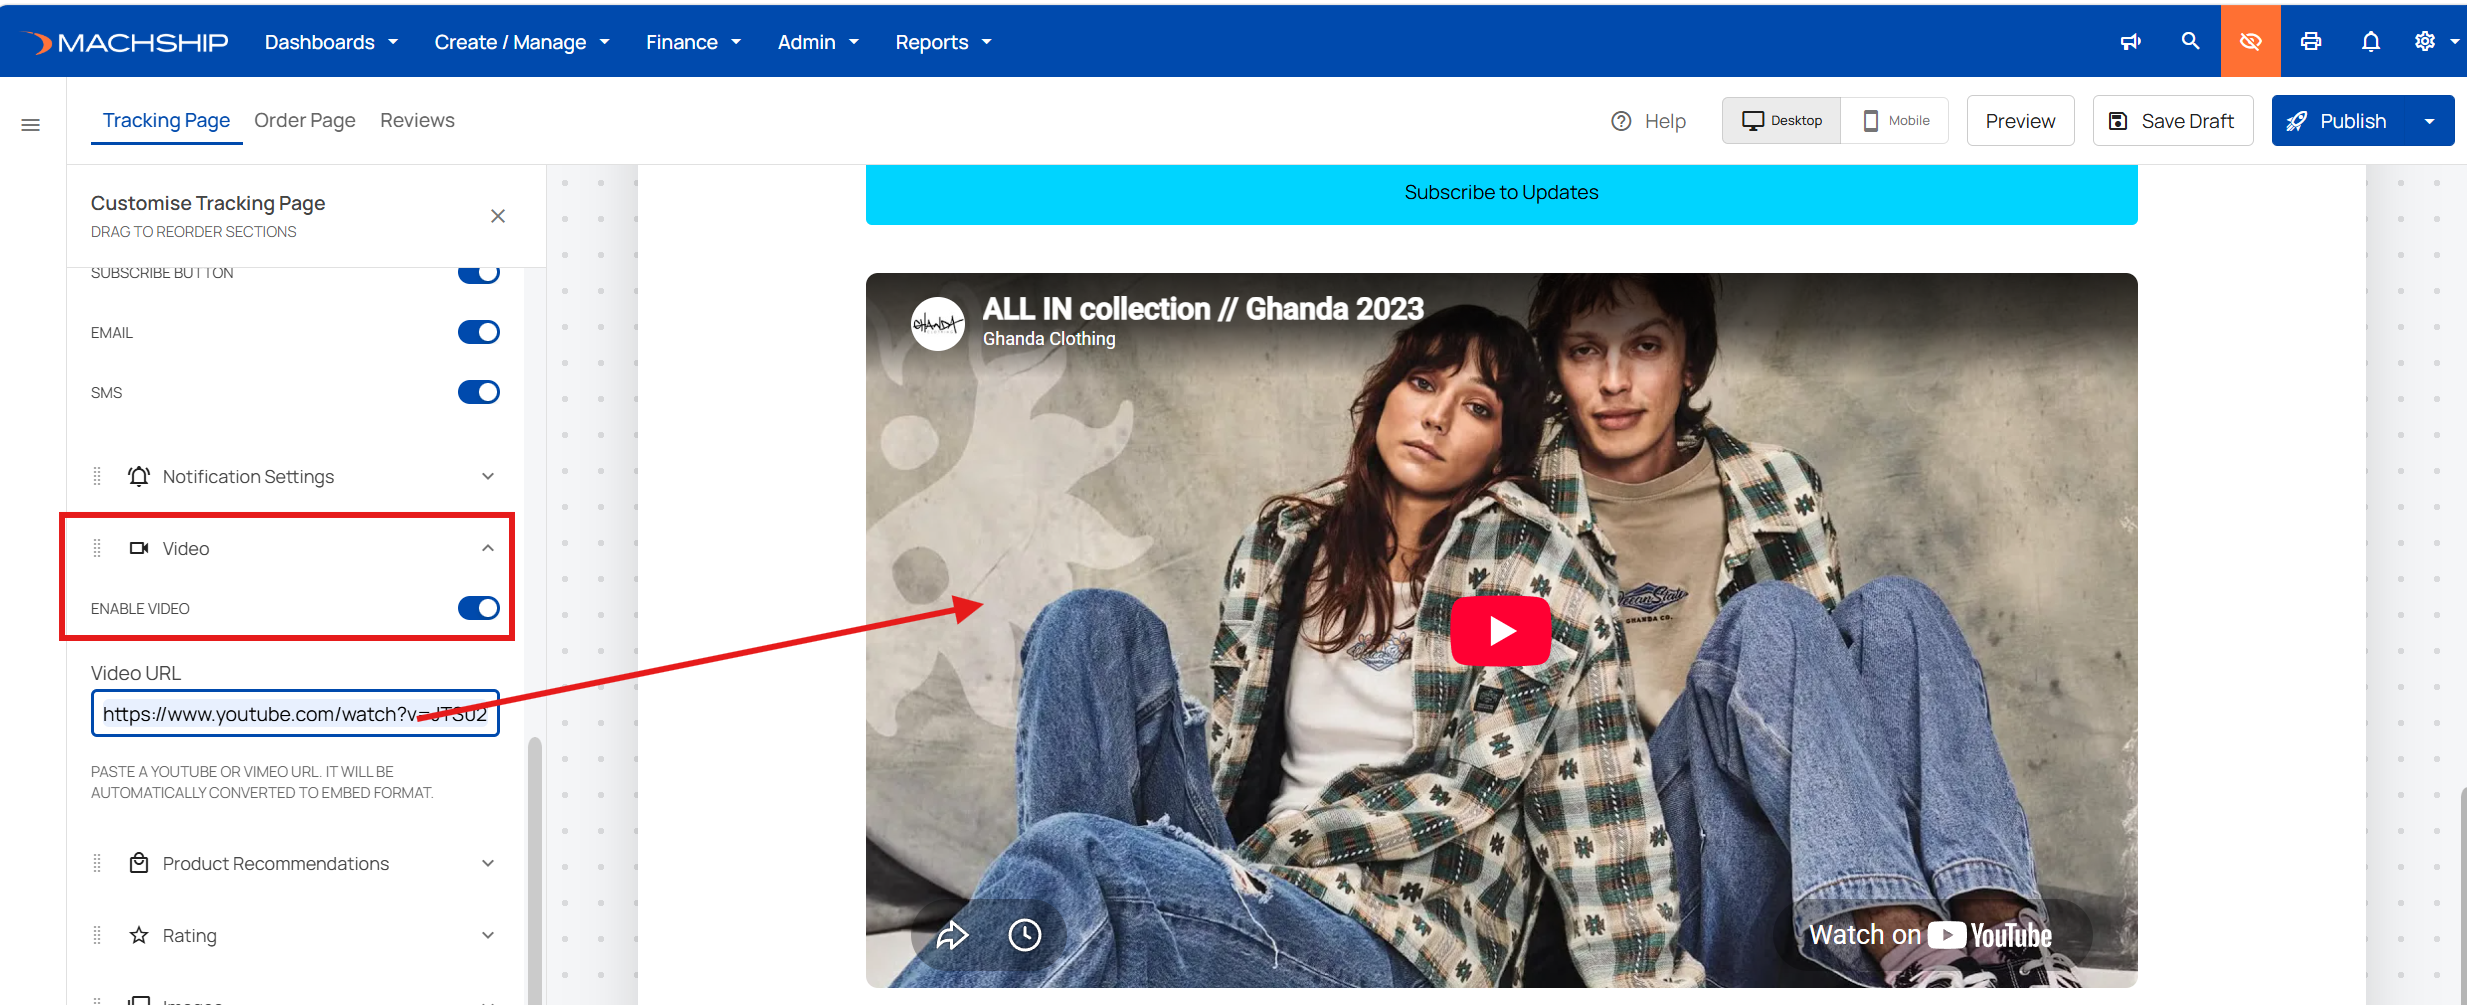This screenshot has width=2467, height=1005.
Task: Click the Product Recommendations bag icon
Action: coord(139,862)
